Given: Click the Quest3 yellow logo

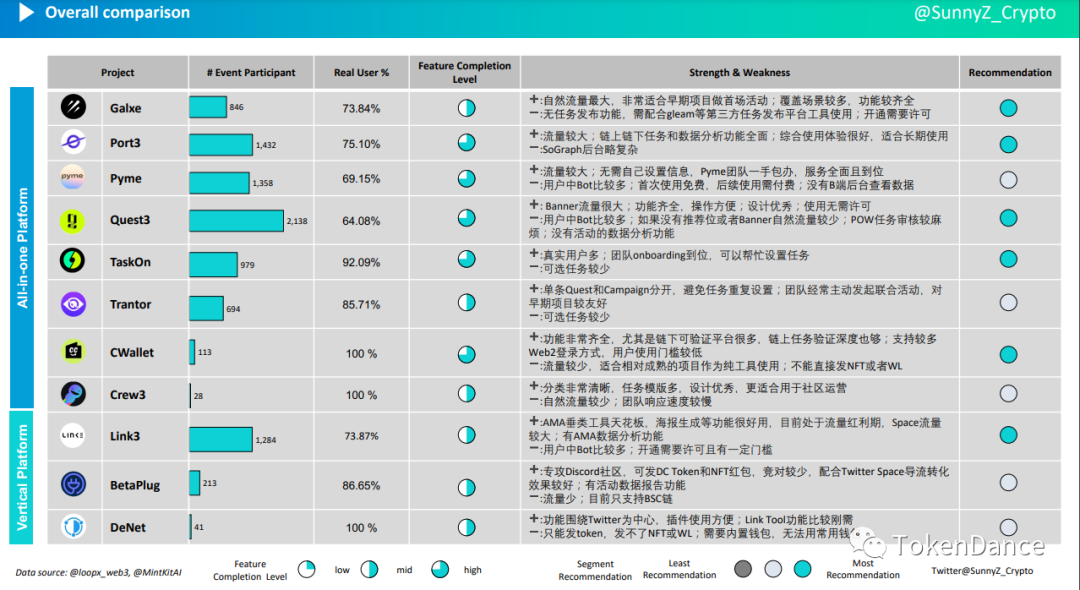Looking at the screenshot, I should click(72, 220).
